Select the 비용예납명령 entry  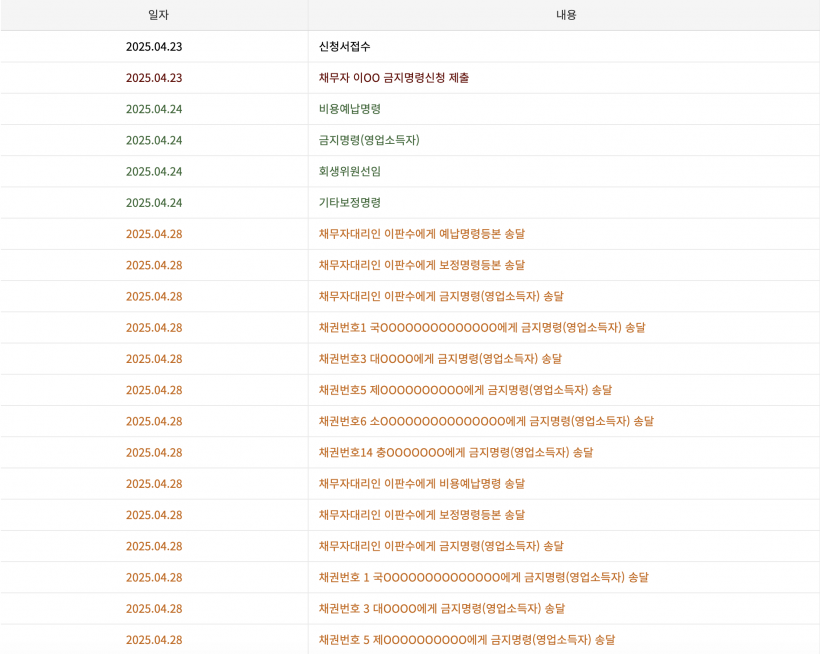click(350, 109)
